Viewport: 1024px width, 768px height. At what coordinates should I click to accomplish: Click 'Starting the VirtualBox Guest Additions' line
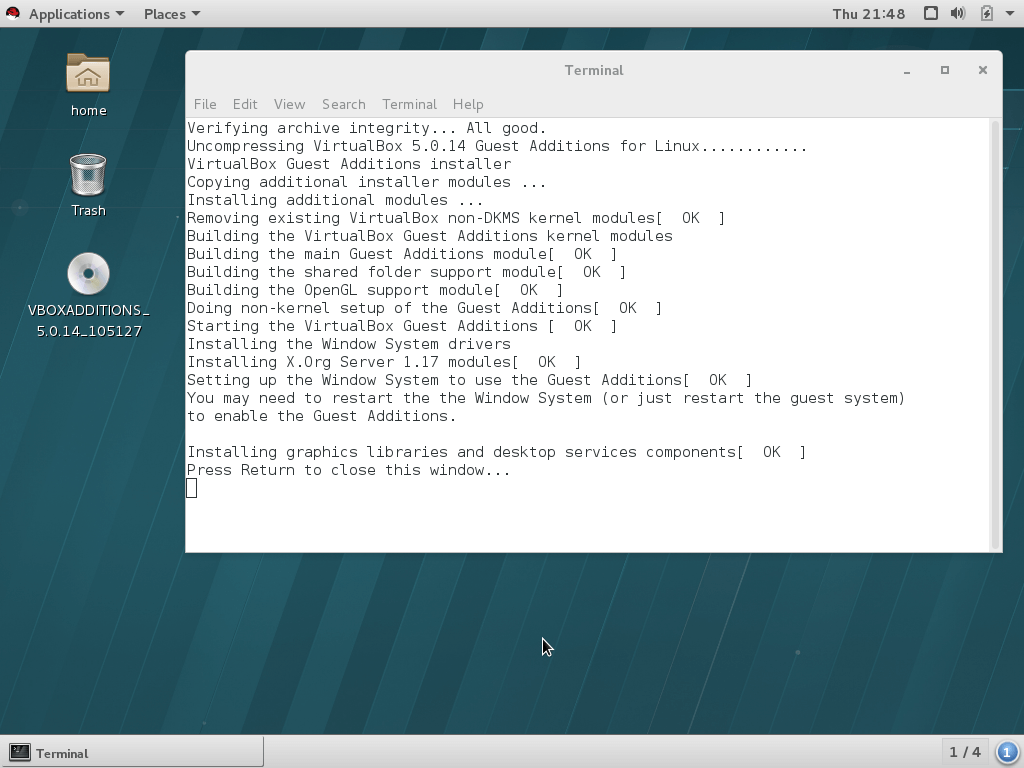[x=402, y=326]
